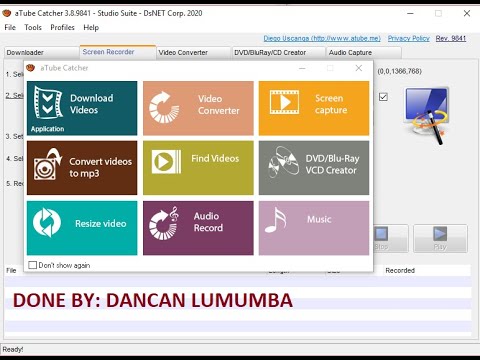This screenshot has height=360, width=480.
Task: Open the Help menu
Action: 91,27
